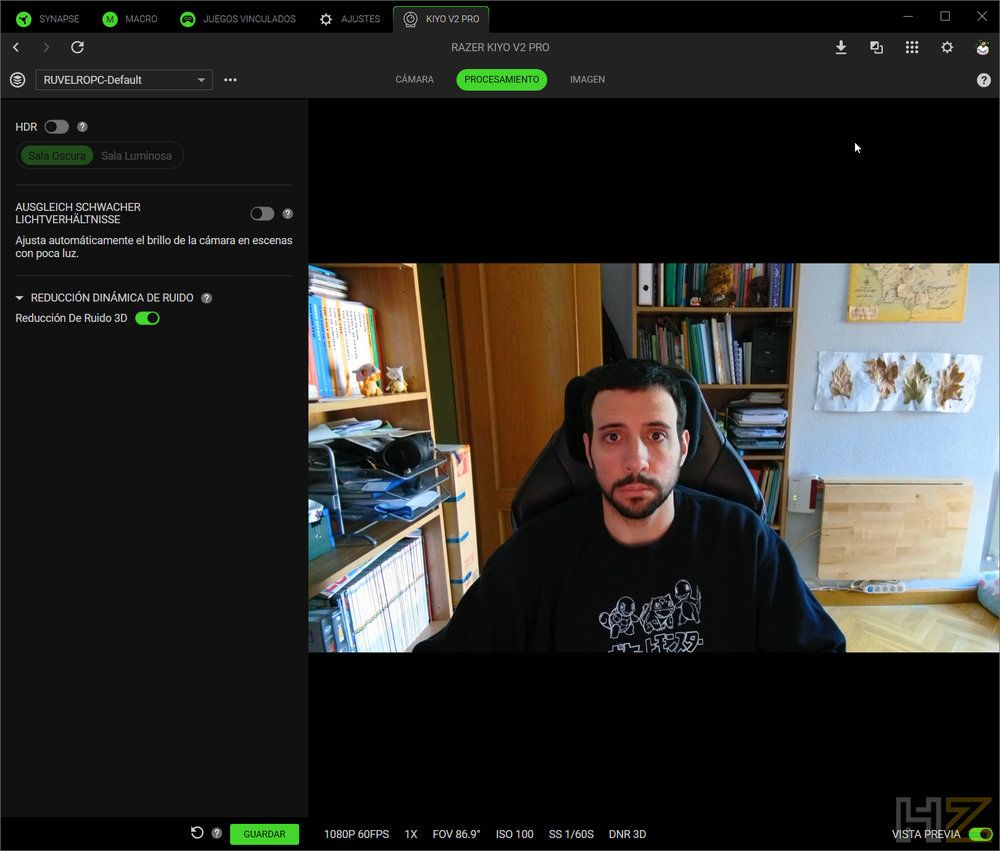Click the 1080P 60FPS status text

point(357,834)
